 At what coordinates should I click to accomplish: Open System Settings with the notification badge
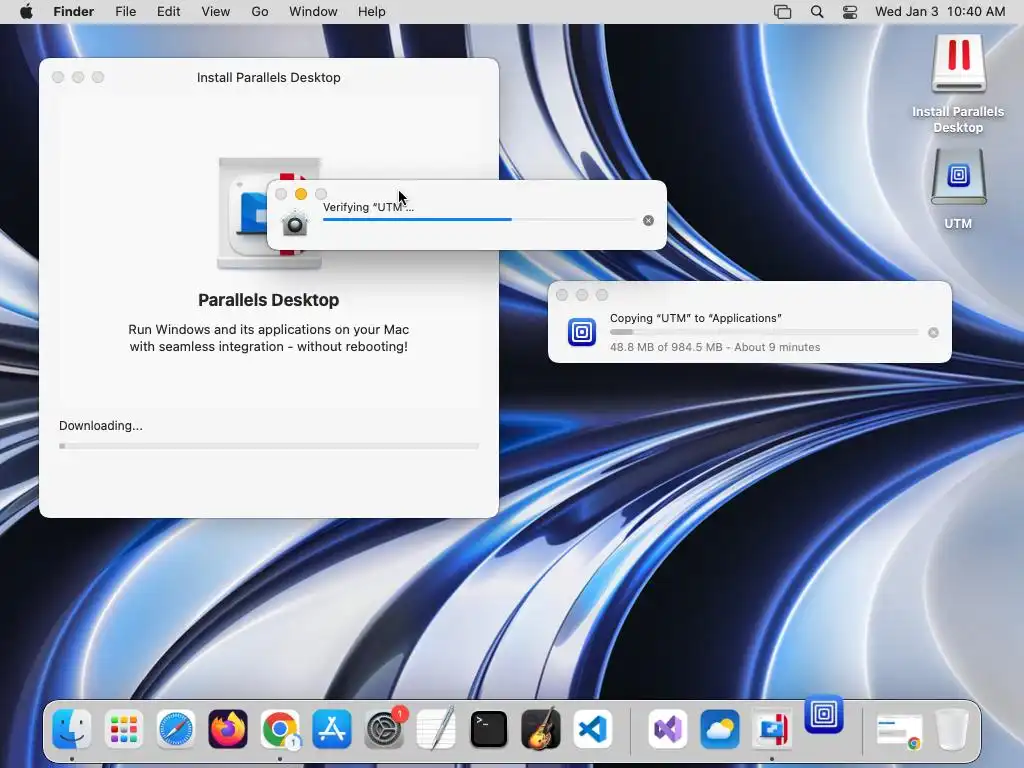click(384, 729)
